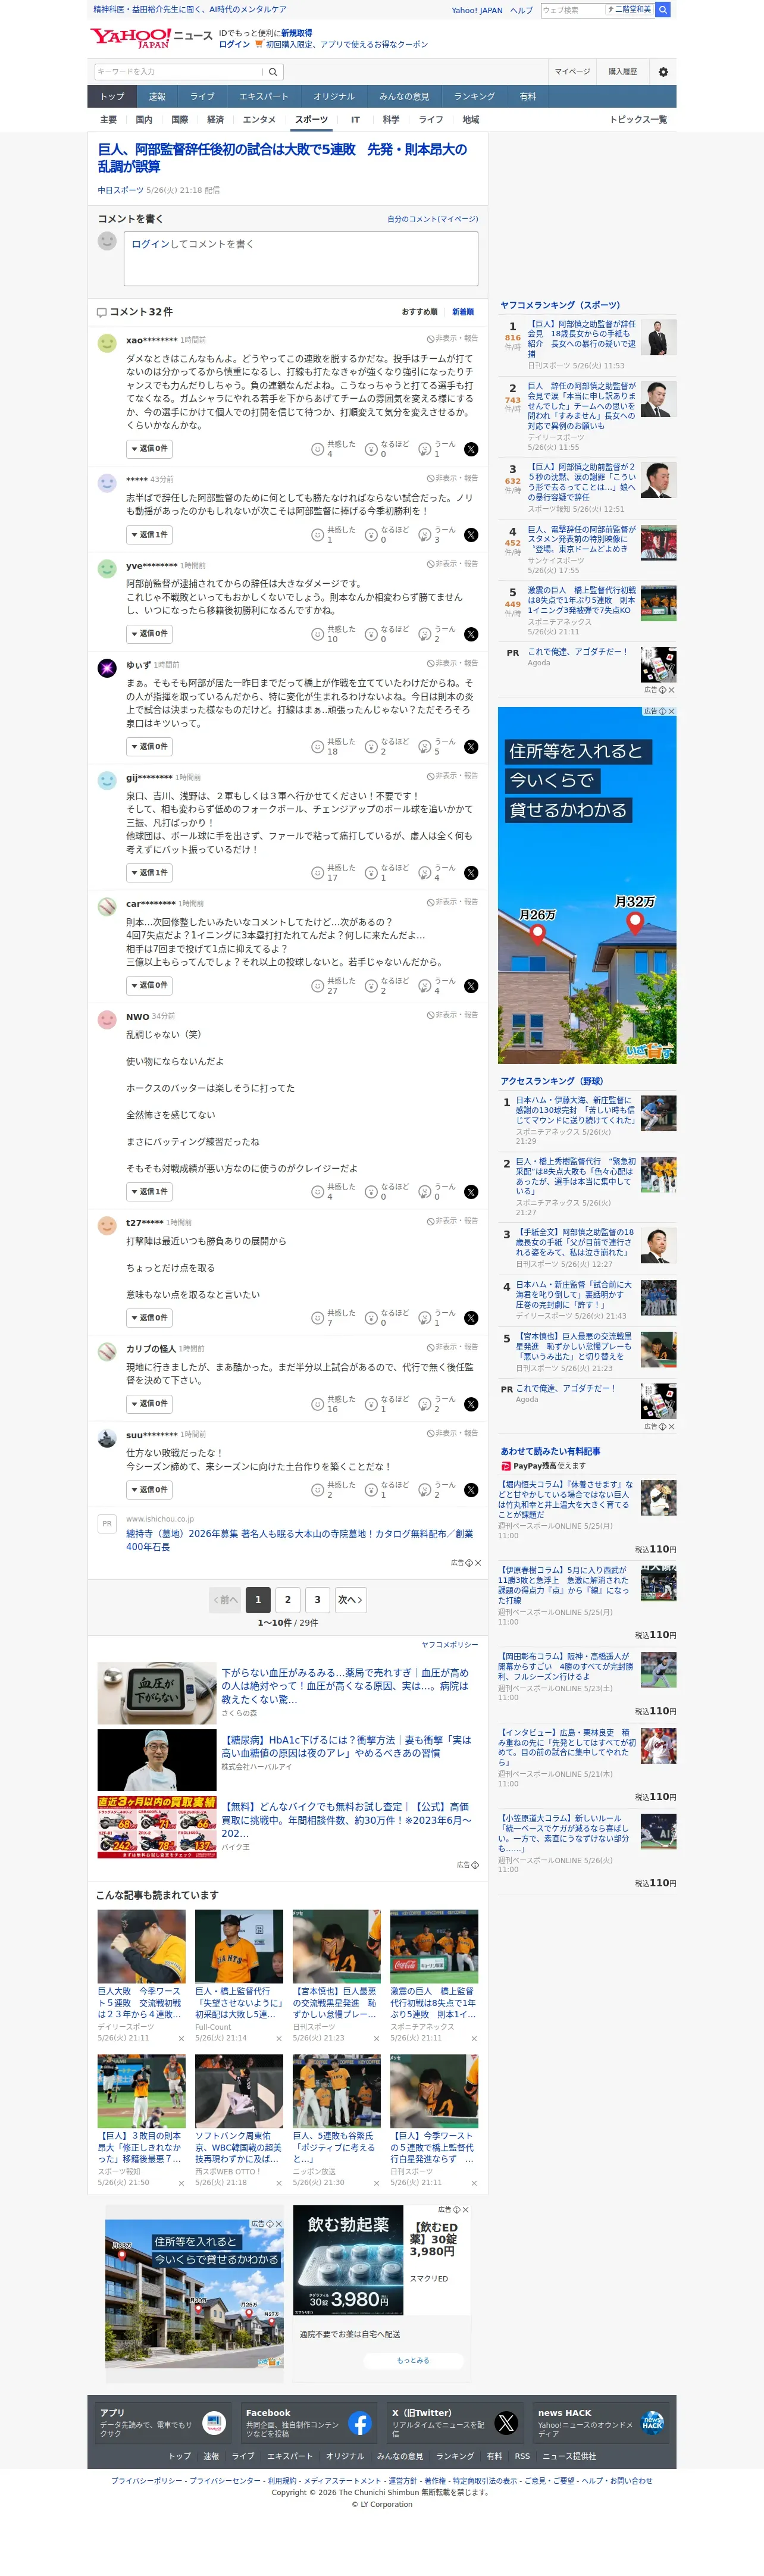Share suu******** comment on X
764x2576 pixels.
[471, 1490]
